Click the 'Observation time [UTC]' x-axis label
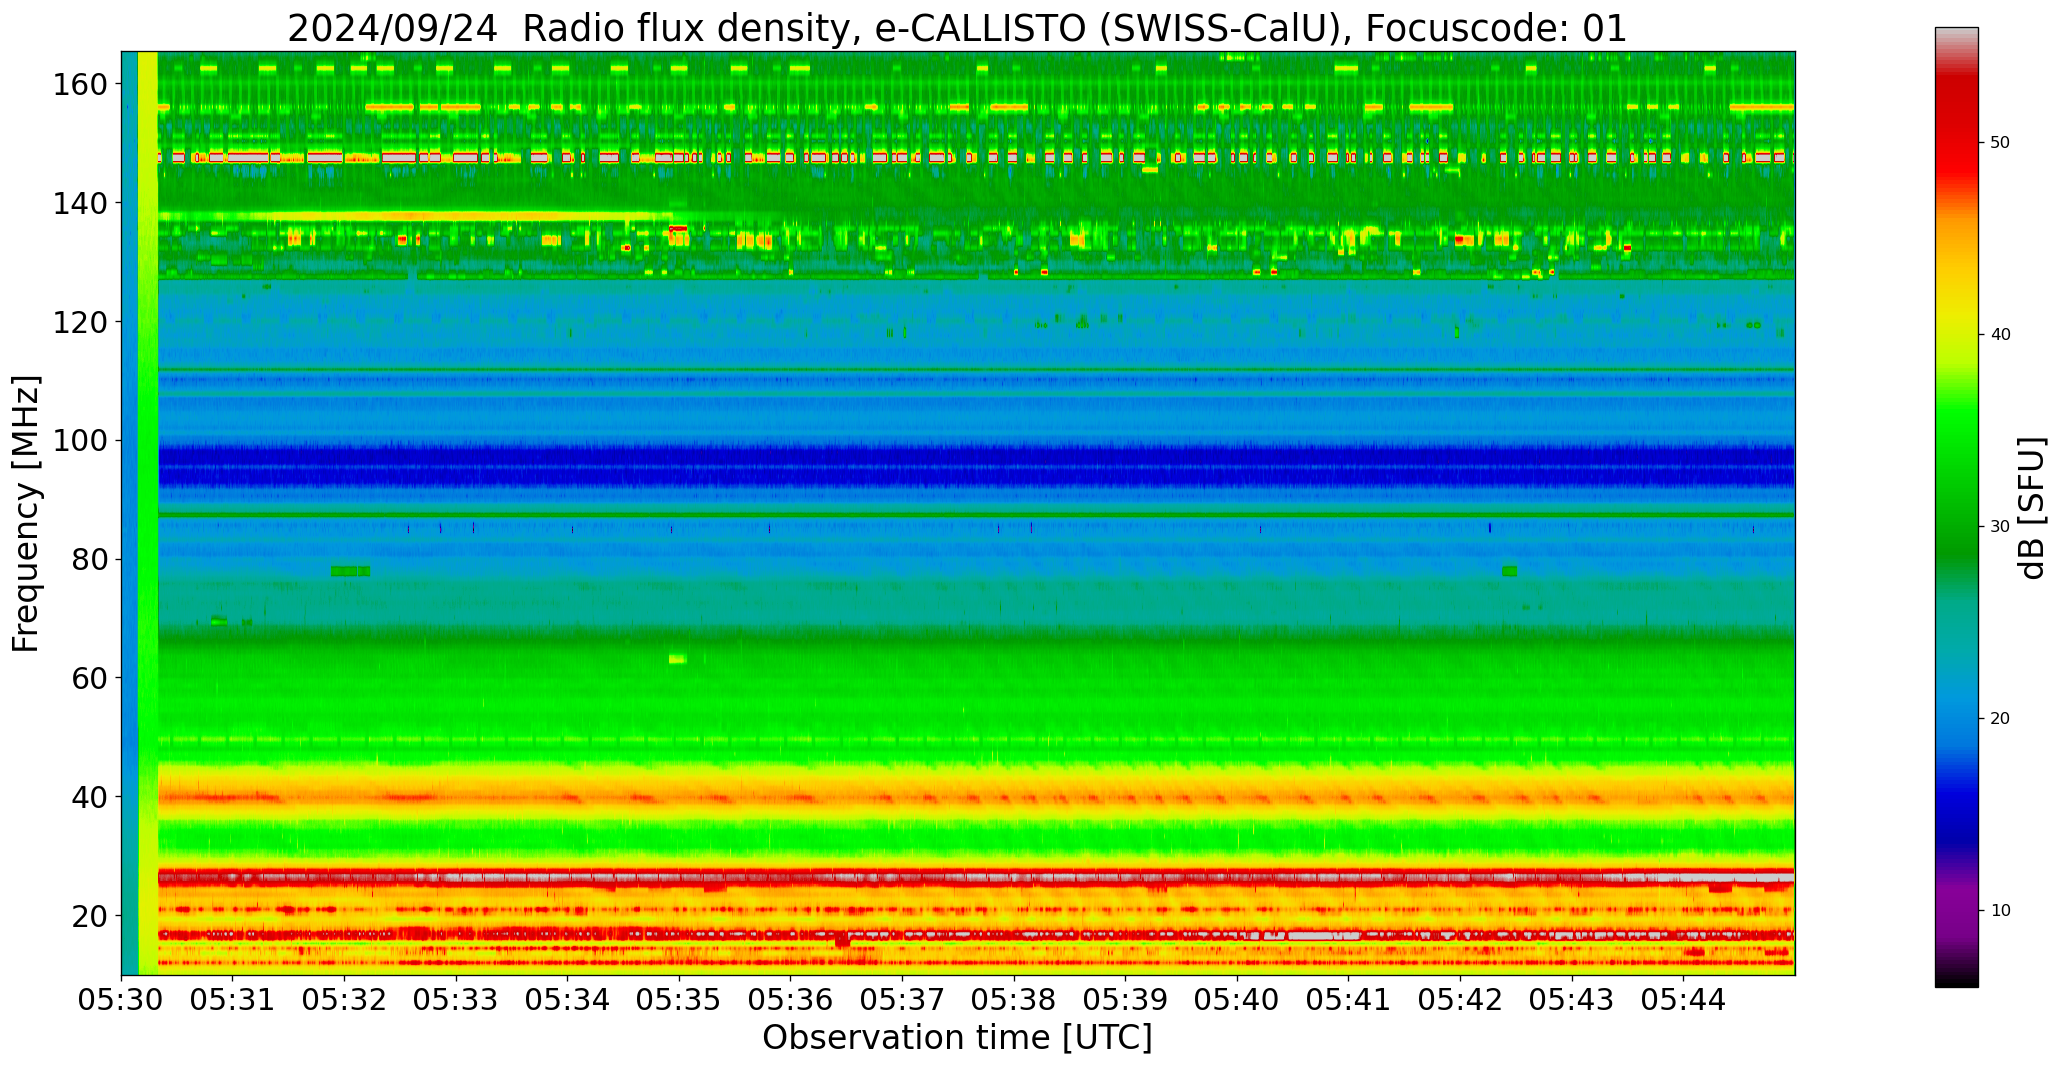Viewport: 2062px width, 1067px height. click(957, 1038)
